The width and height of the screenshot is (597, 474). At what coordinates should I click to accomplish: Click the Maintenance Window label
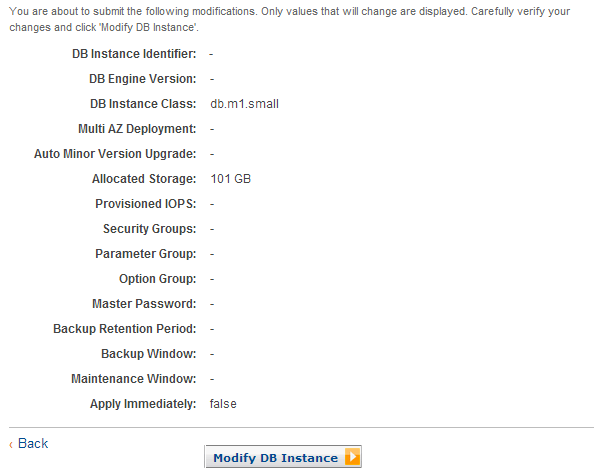tap(134, 379)
